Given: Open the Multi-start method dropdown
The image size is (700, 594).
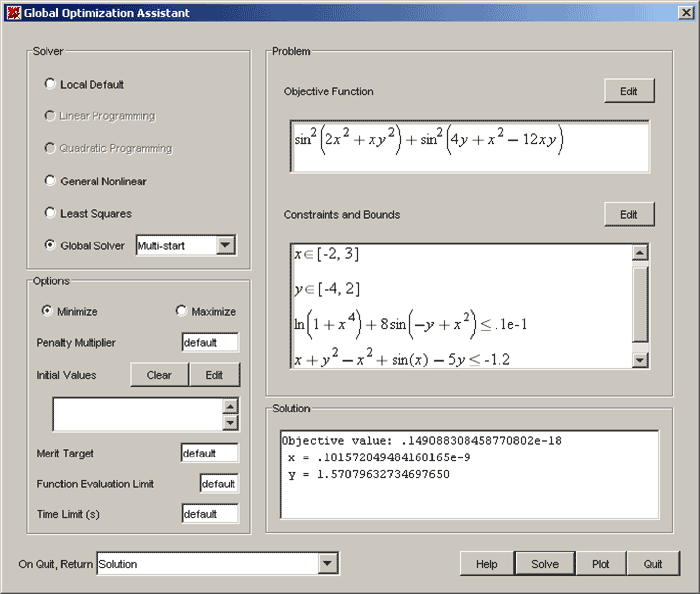Looking at the screenshot, I should click(x=225, y=245).
